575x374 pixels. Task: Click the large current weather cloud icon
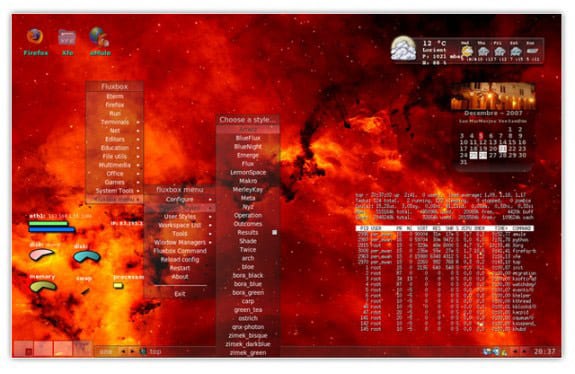click(403, 49)
